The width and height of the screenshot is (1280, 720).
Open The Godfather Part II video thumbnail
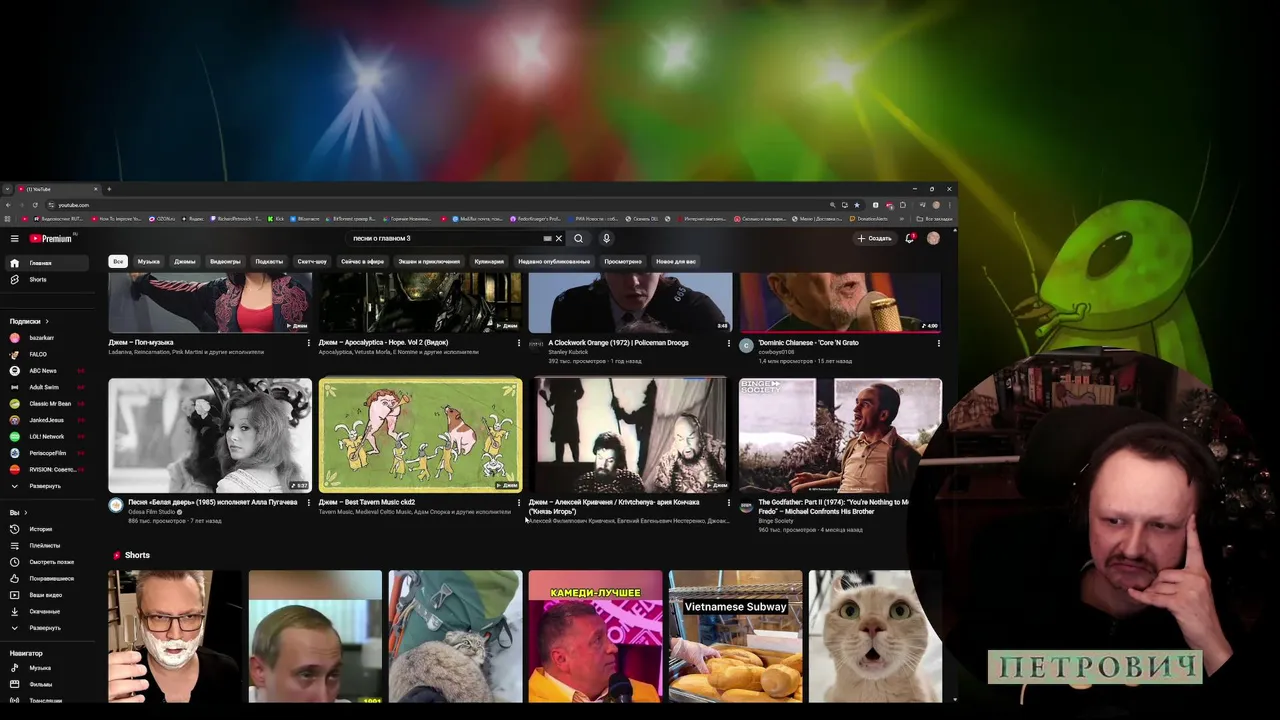[x=840, y=435]
